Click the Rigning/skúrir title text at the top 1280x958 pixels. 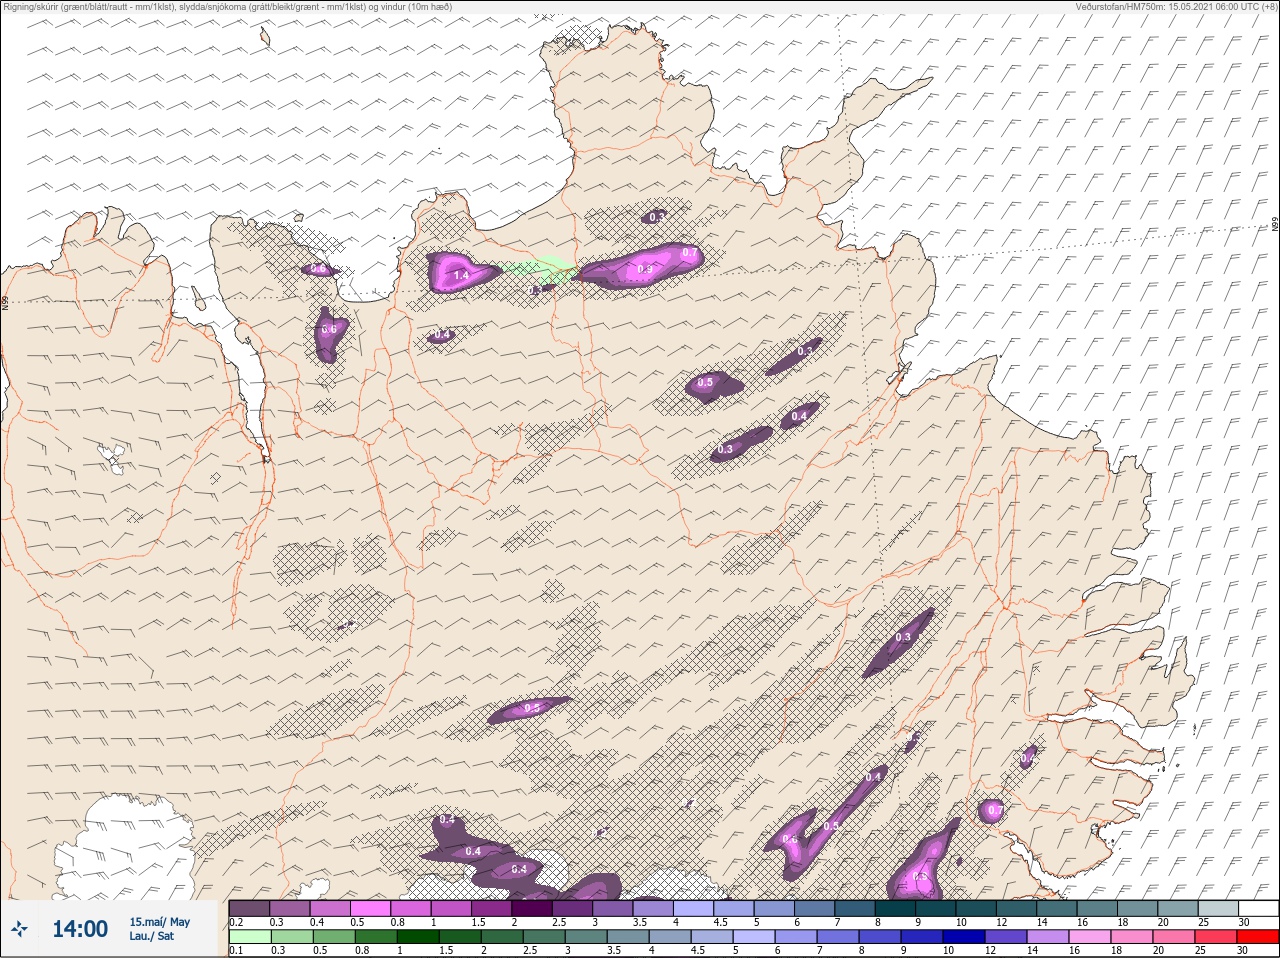228,7
